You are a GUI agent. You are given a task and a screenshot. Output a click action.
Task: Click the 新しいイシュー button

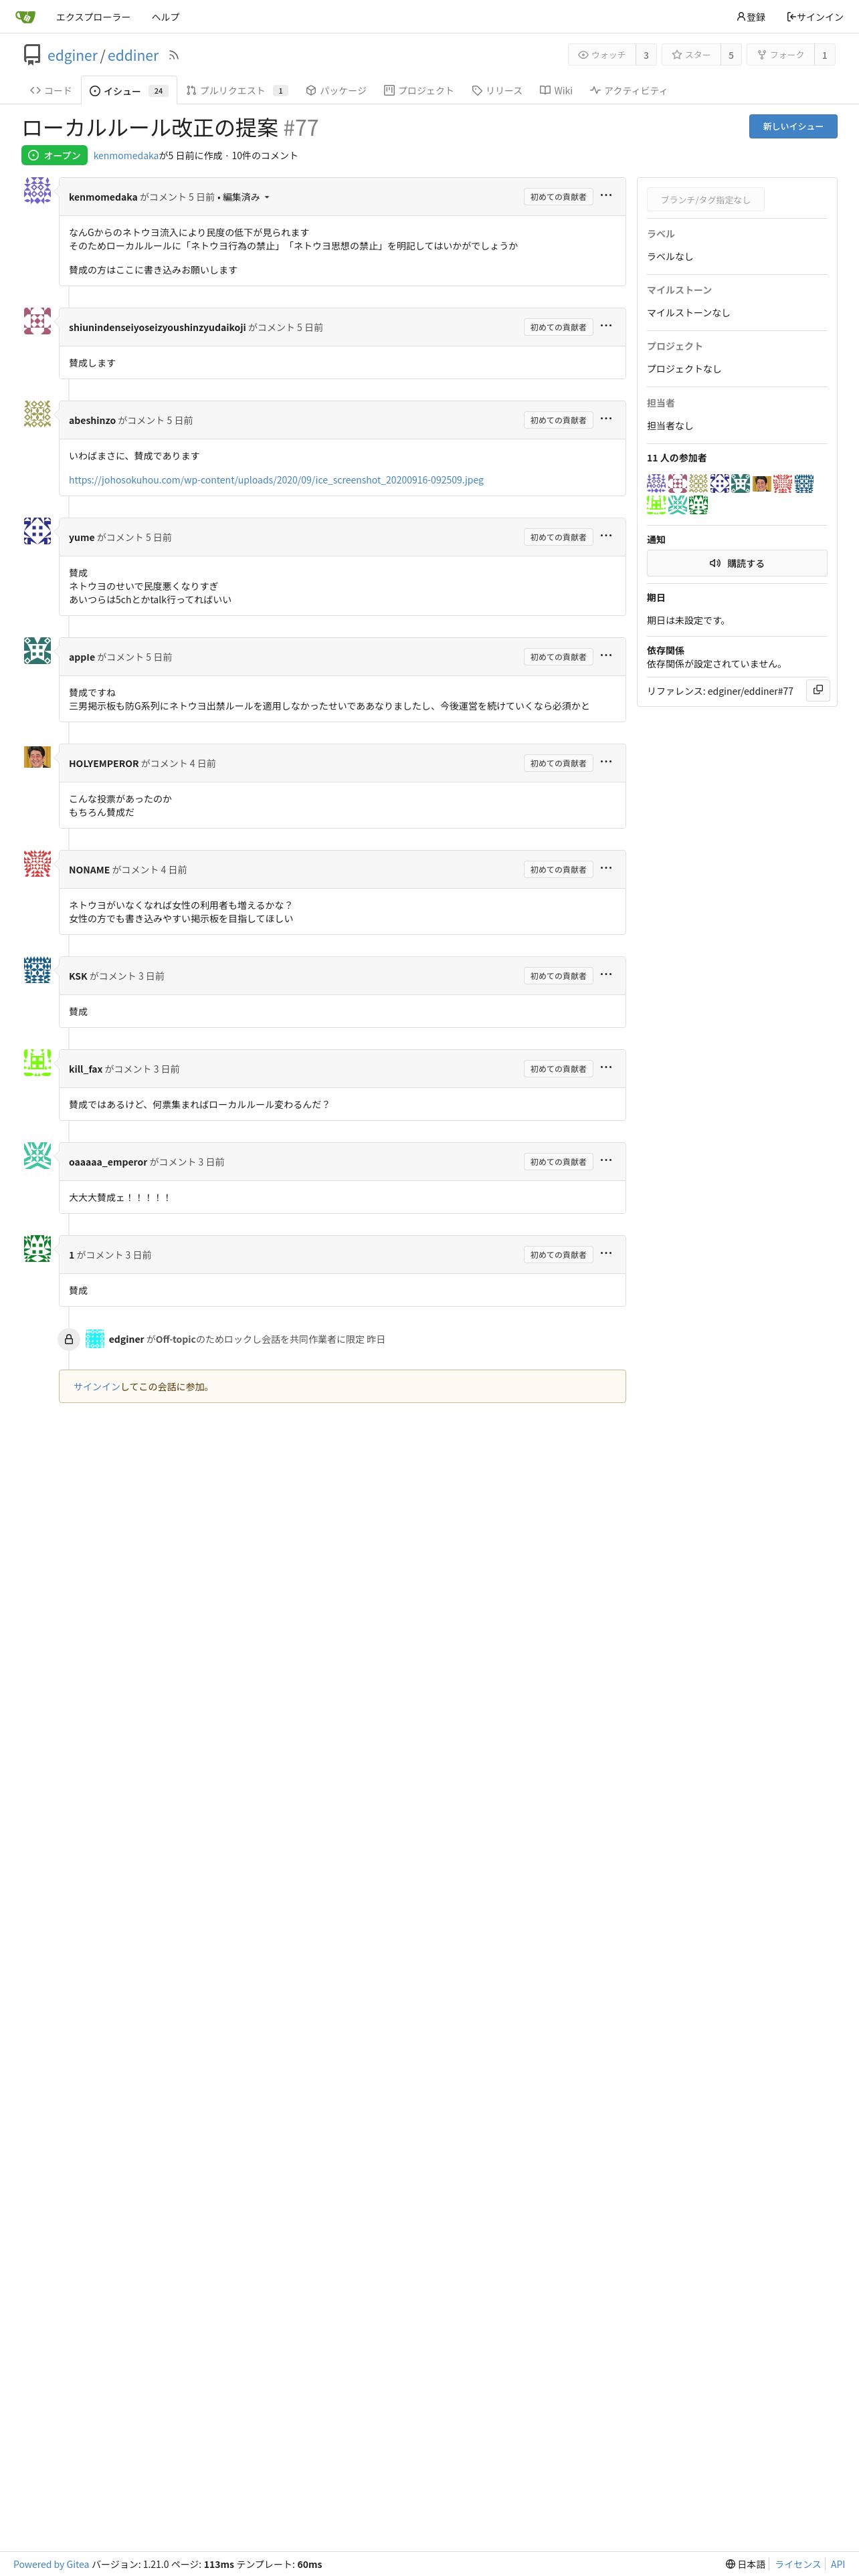coord(793,126)
